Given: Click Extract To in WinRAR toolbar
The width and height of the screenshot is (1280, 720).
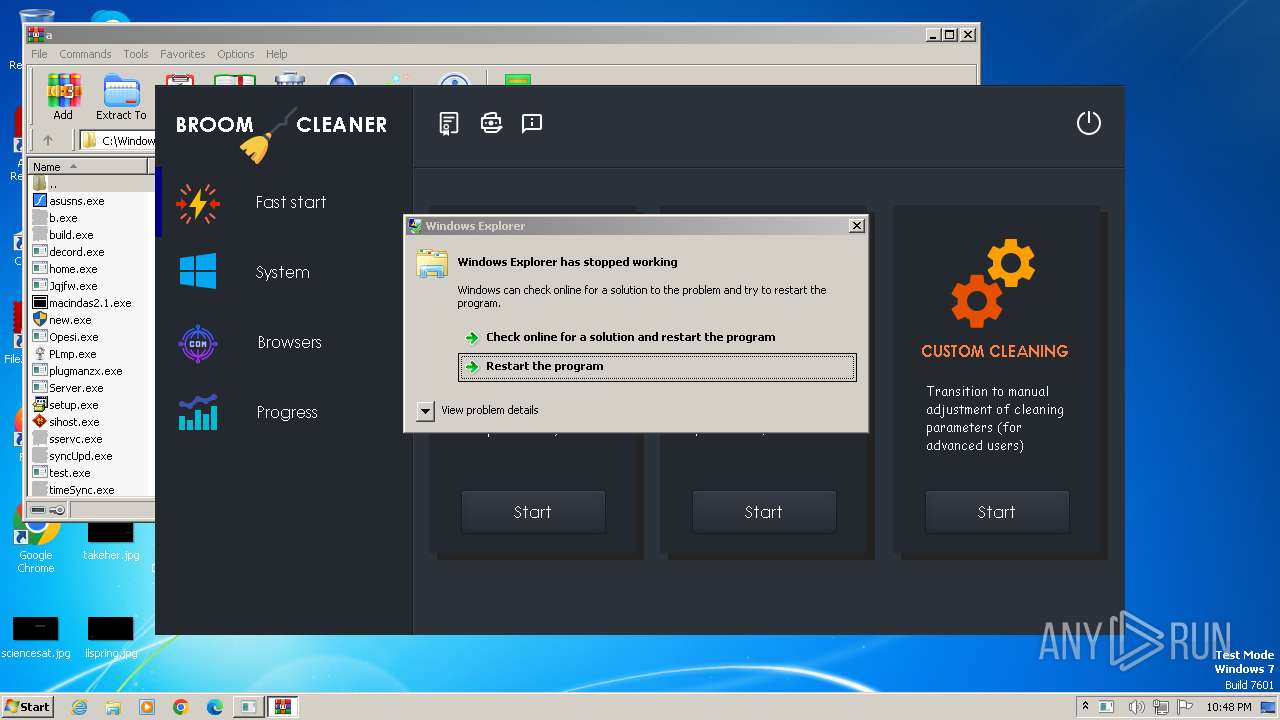Looking at the screenshot, I should click(x=121, y=98).
